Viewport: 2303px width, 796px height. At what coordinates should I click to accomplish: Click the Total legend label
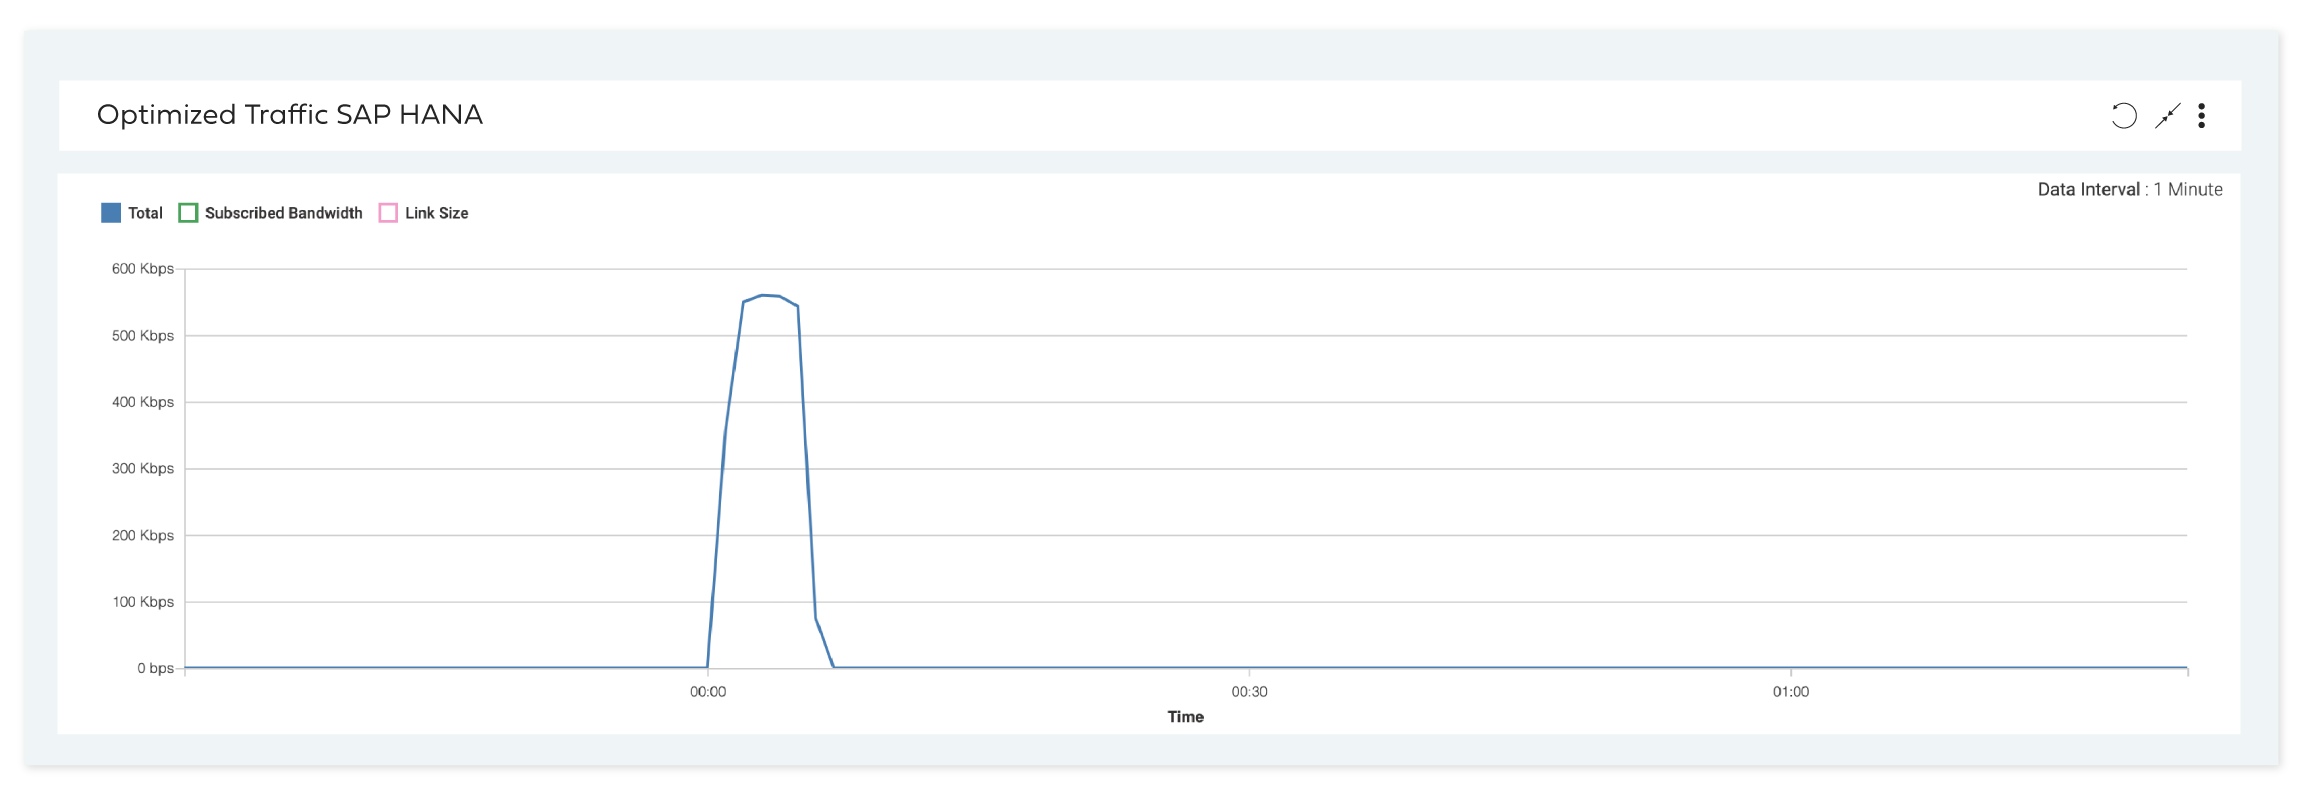click(x=145, y=213)
